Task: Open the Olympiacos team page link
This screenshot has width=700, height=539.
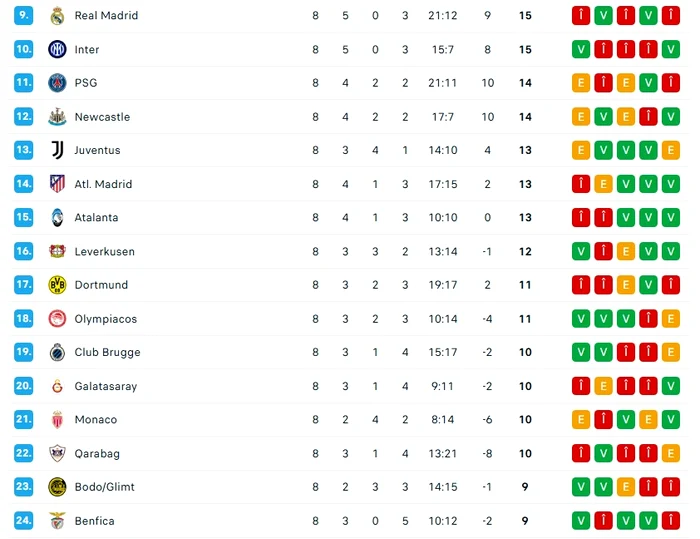Action: click(x=105, y=319)
